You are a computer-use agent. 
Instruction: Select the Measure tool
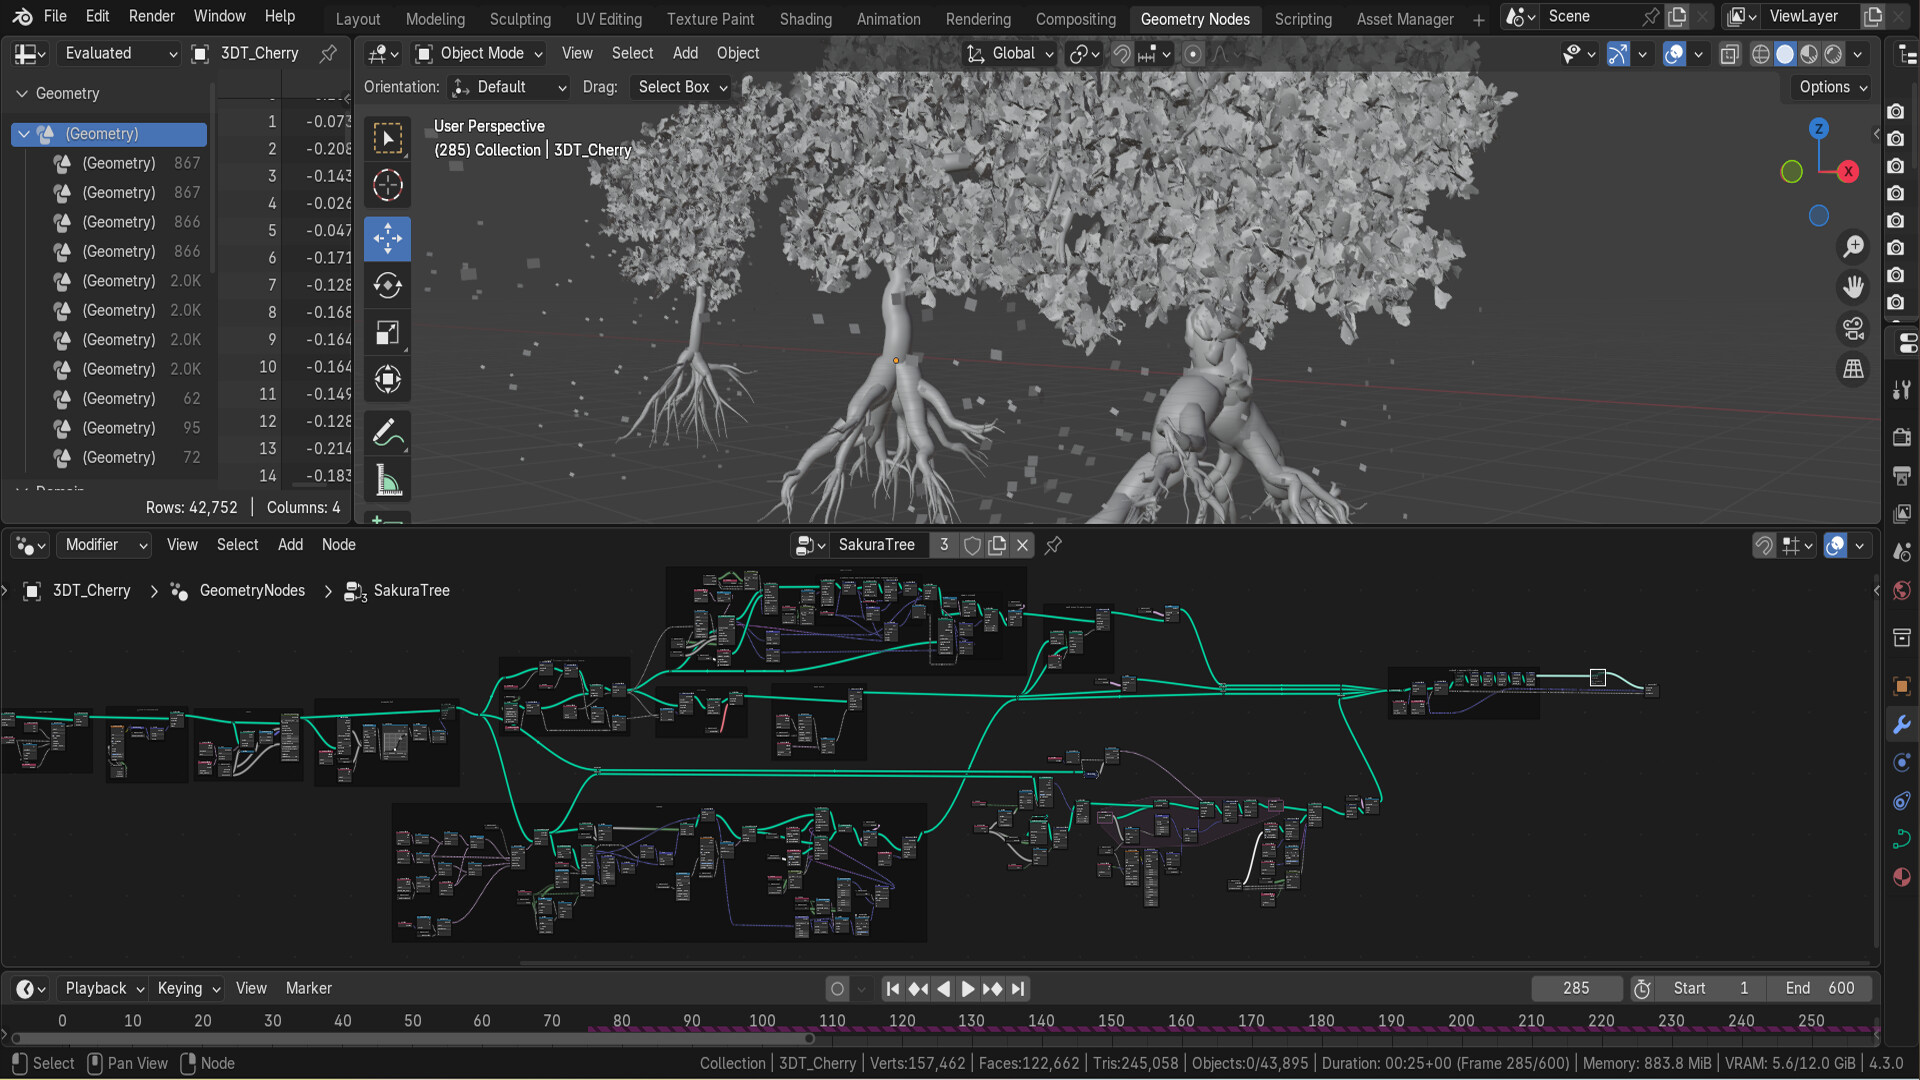pyautogui.click(x=387, y=480)
